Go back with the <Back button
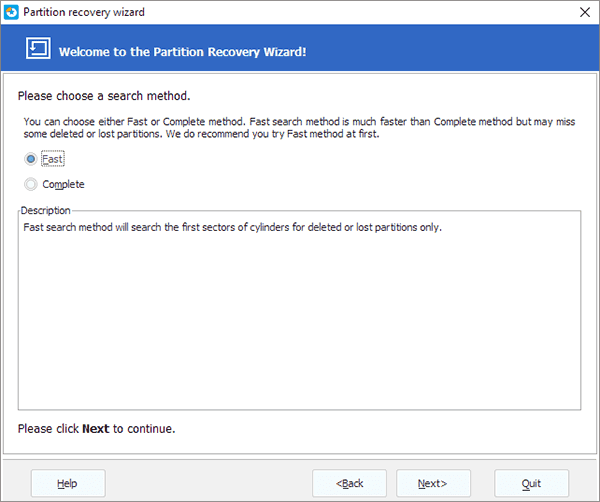This screenshot has height=502, width=600. pos(349,483)
